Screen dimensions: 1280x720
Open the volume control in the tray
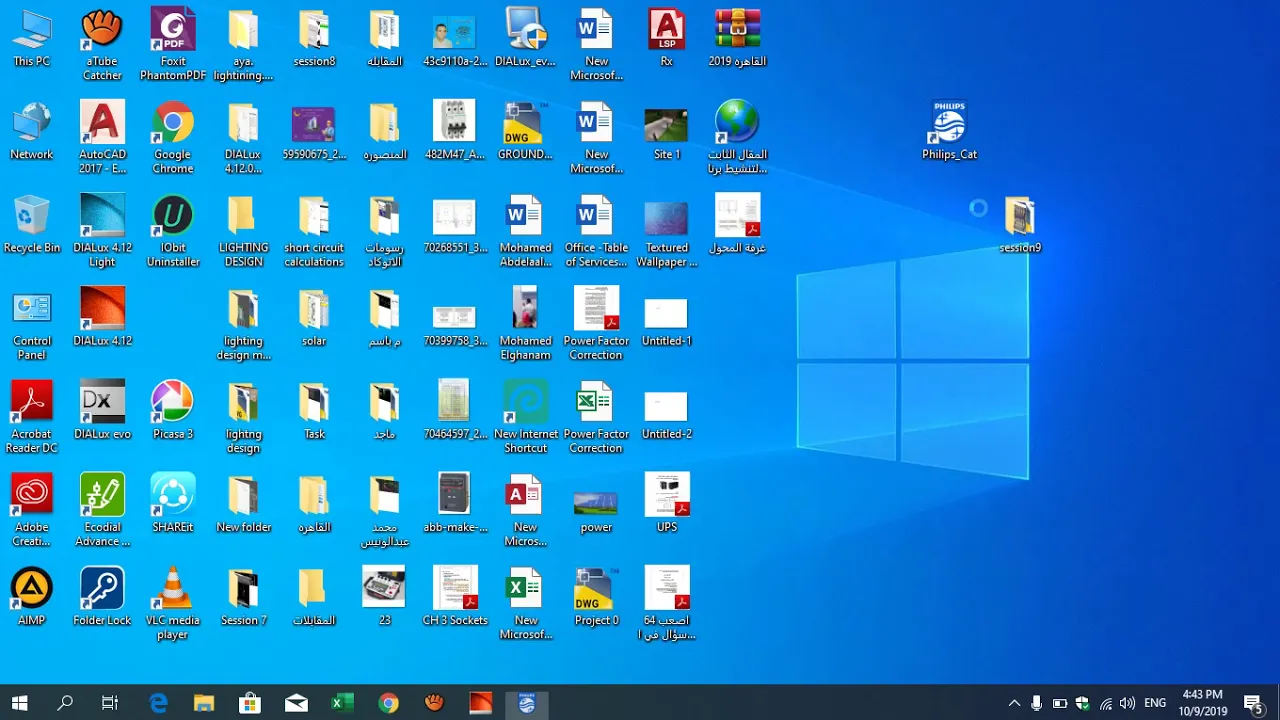[1127, 703]
